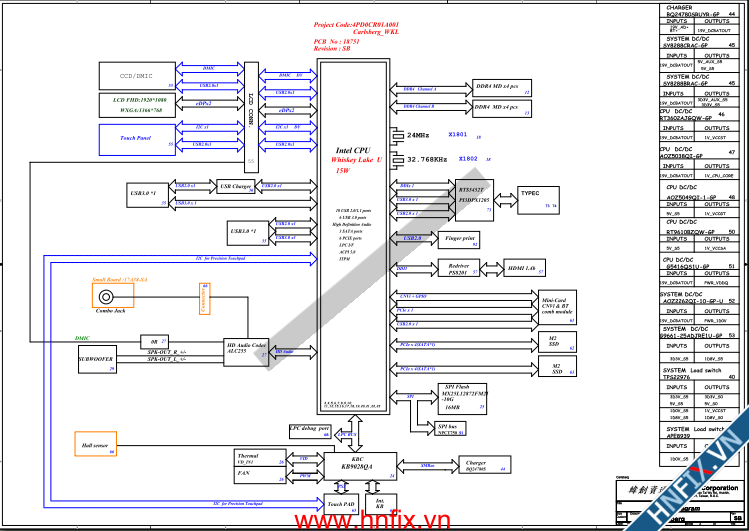The image size is (749, 531).
Task: Select the CCD/DMIC block
Action: click(x=136, y=75)
